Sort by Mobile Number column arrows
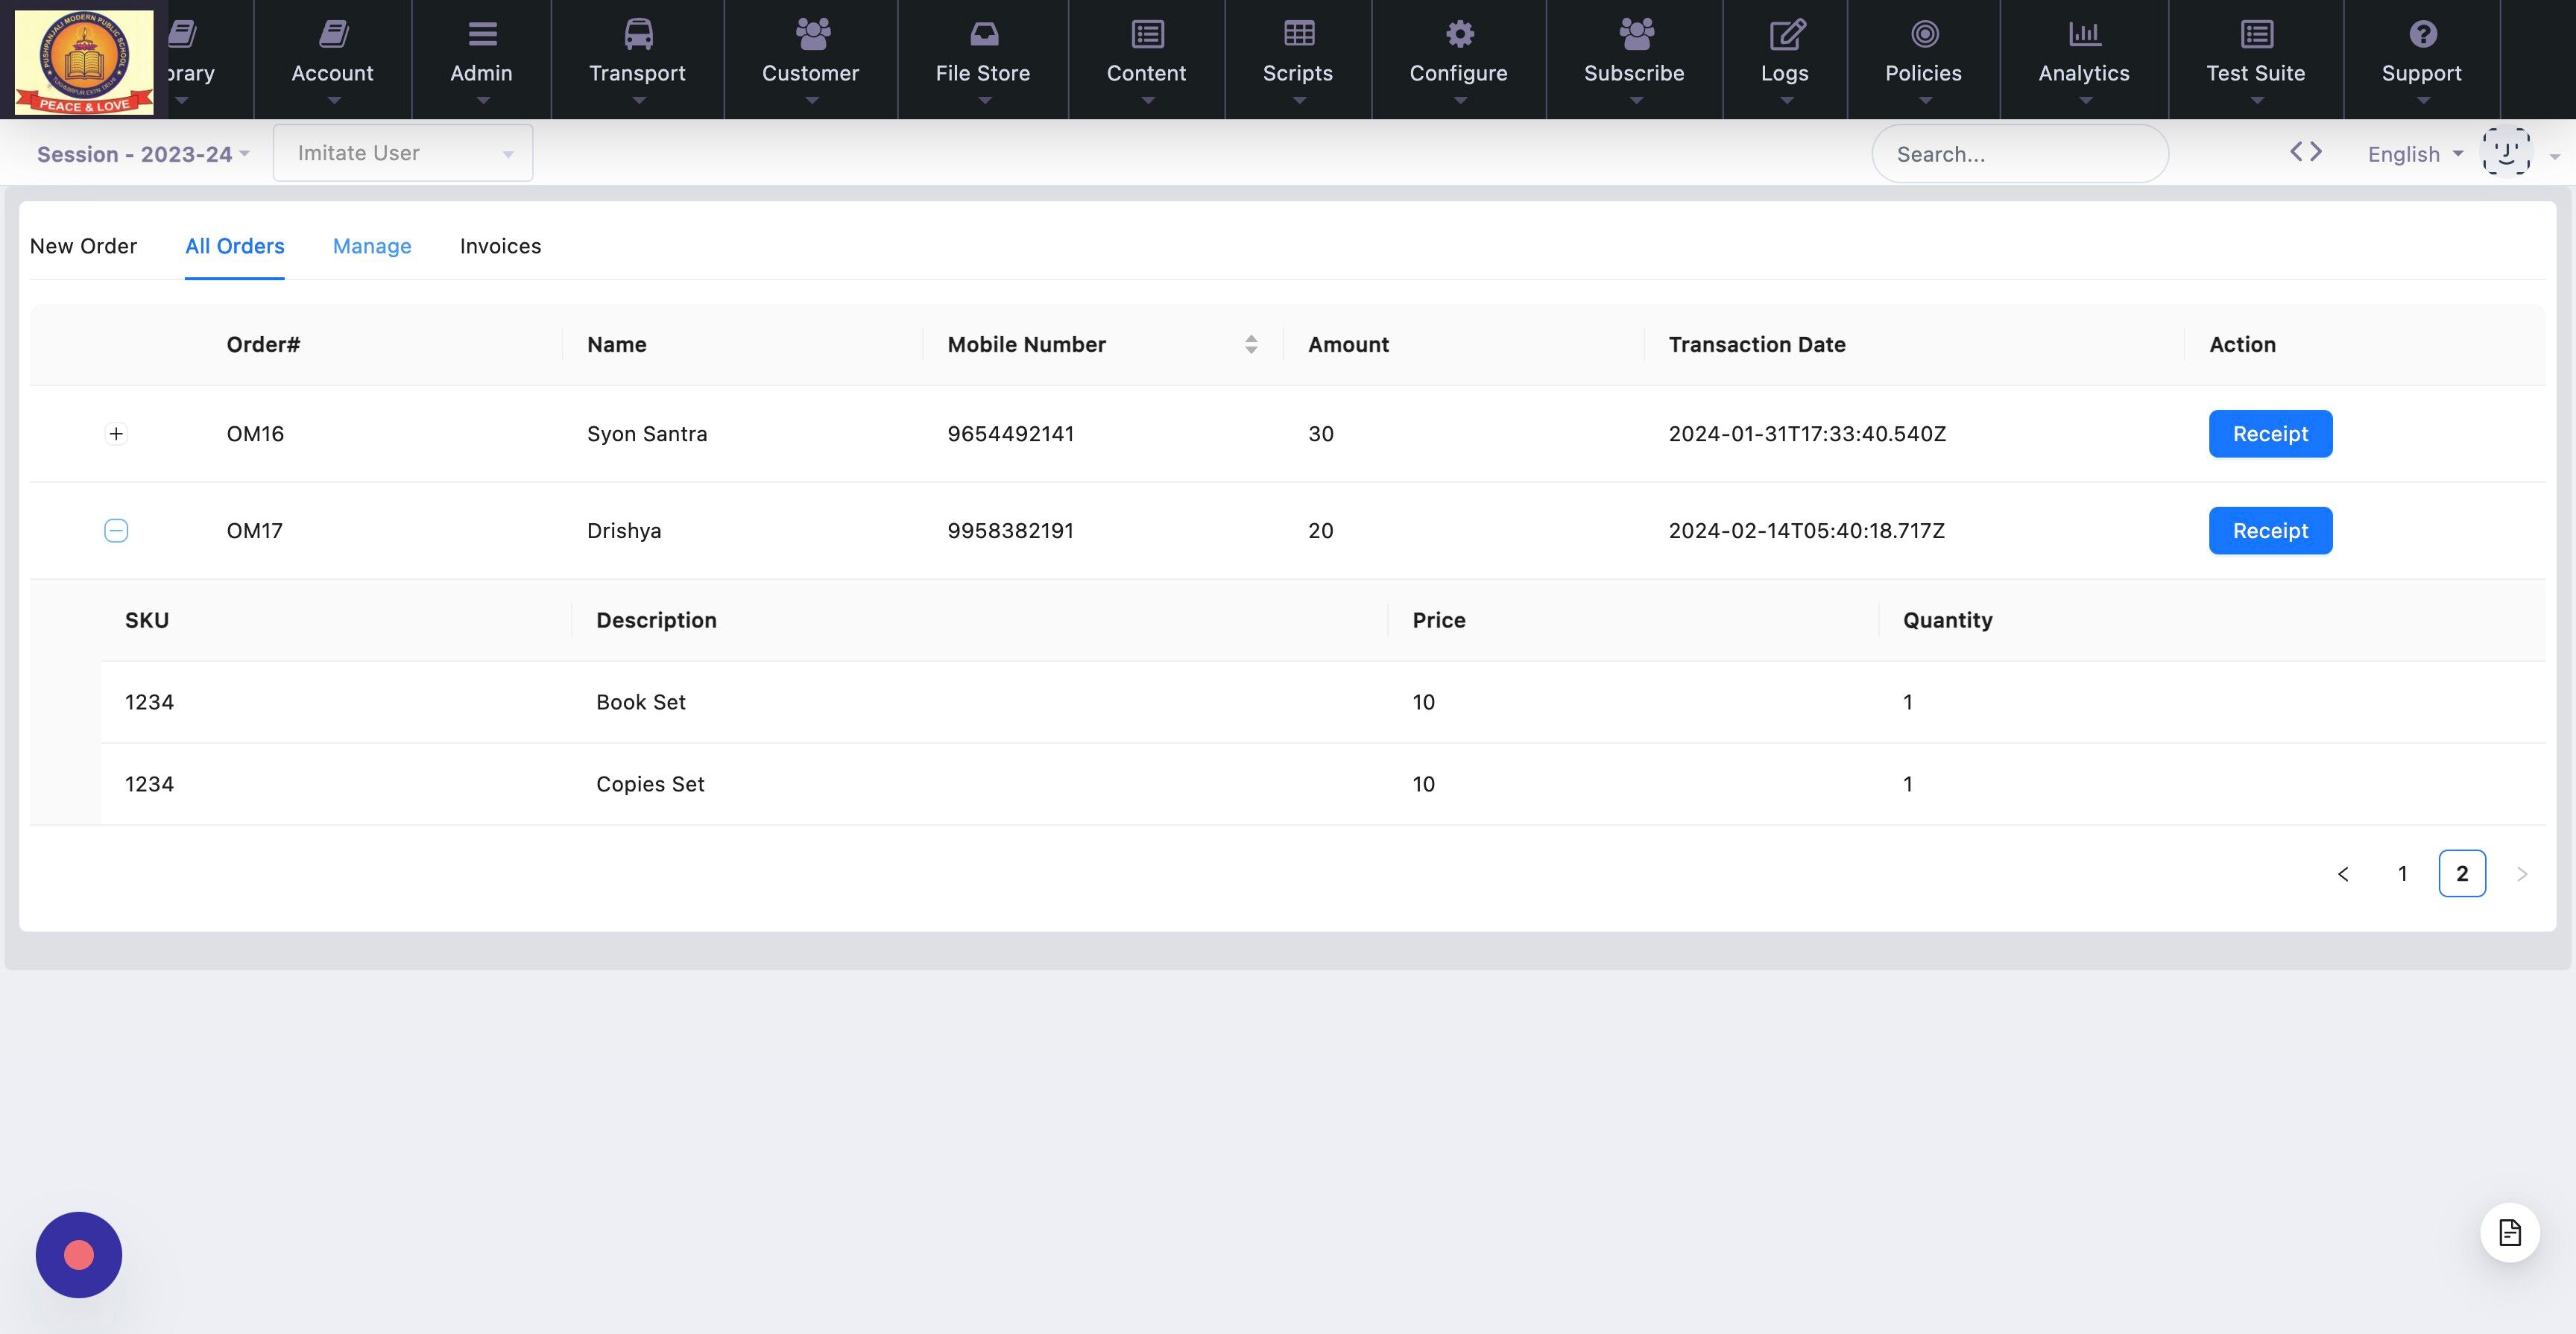Image resolution: width=2576 pixels, height=1334 pixels. (1251, 344)
